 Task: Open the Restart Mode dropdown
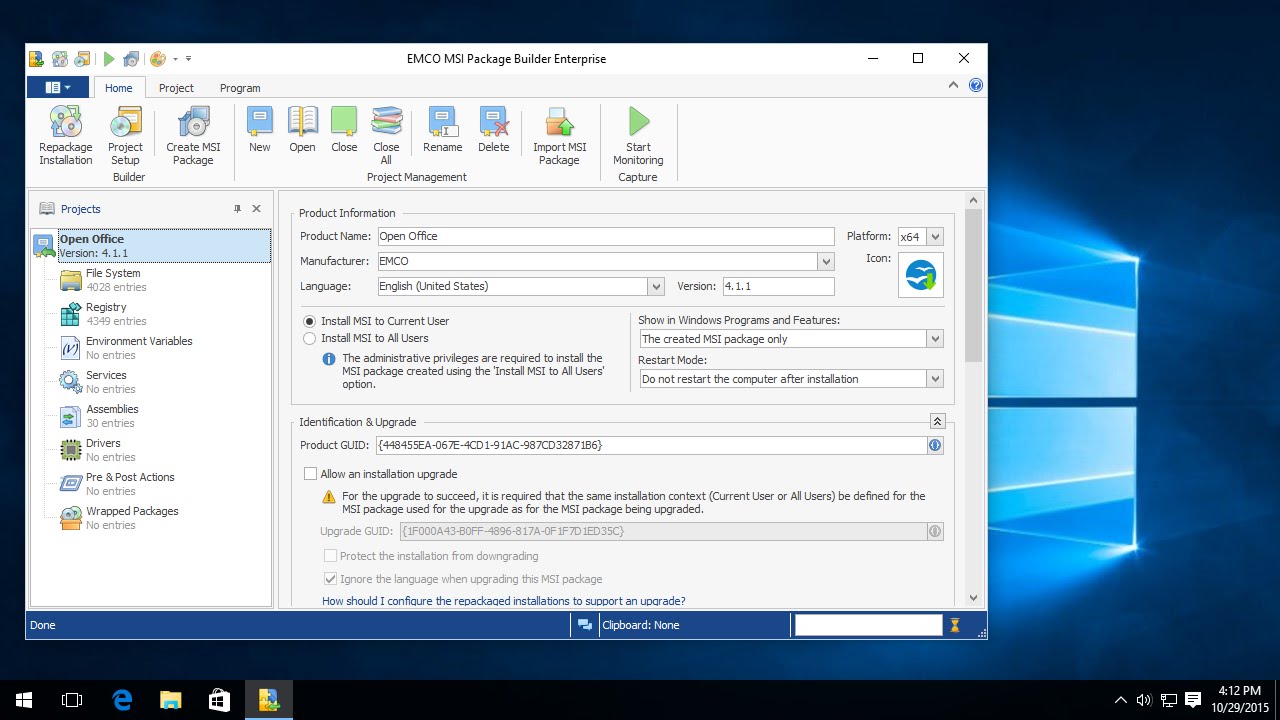[x=935, y=379]
